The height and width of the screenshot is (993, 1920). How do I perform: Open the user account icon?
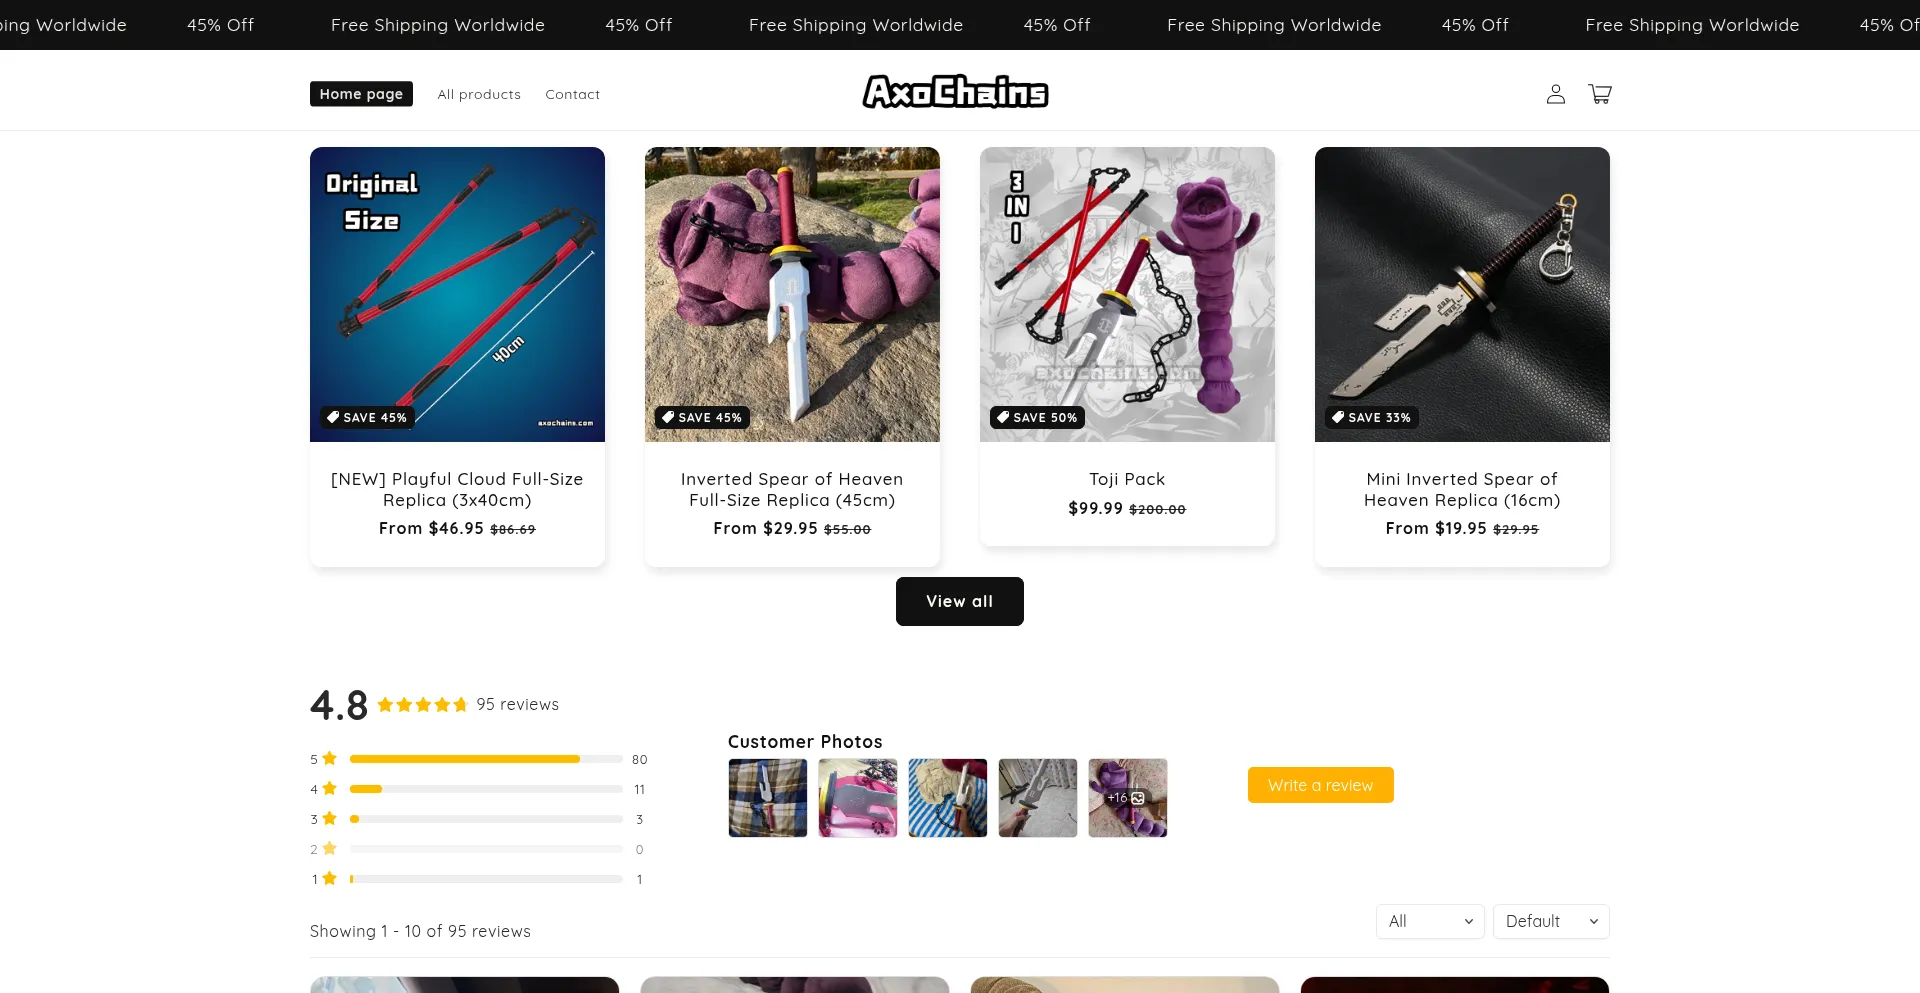(x=1555, y=94)
